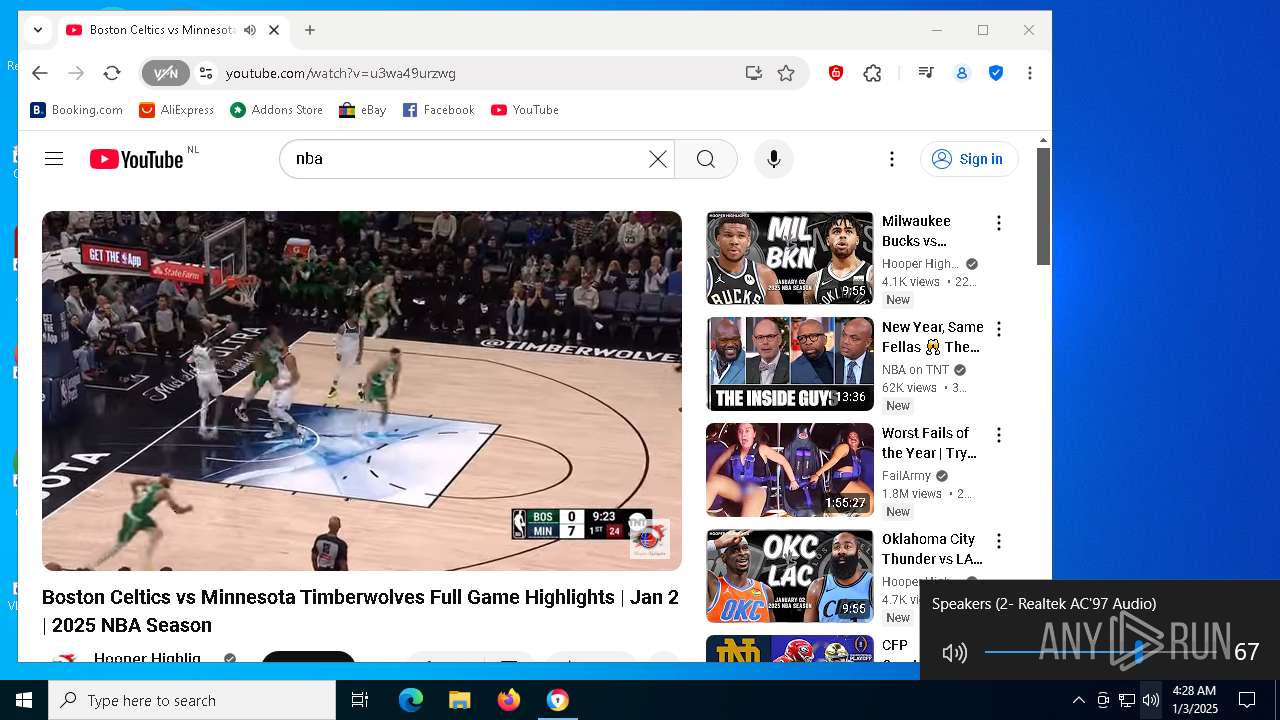Open the YouTube hamburger guide menu
This screenshot has width=1280, height=720.
pyautogui.click(x=54, y=159)
